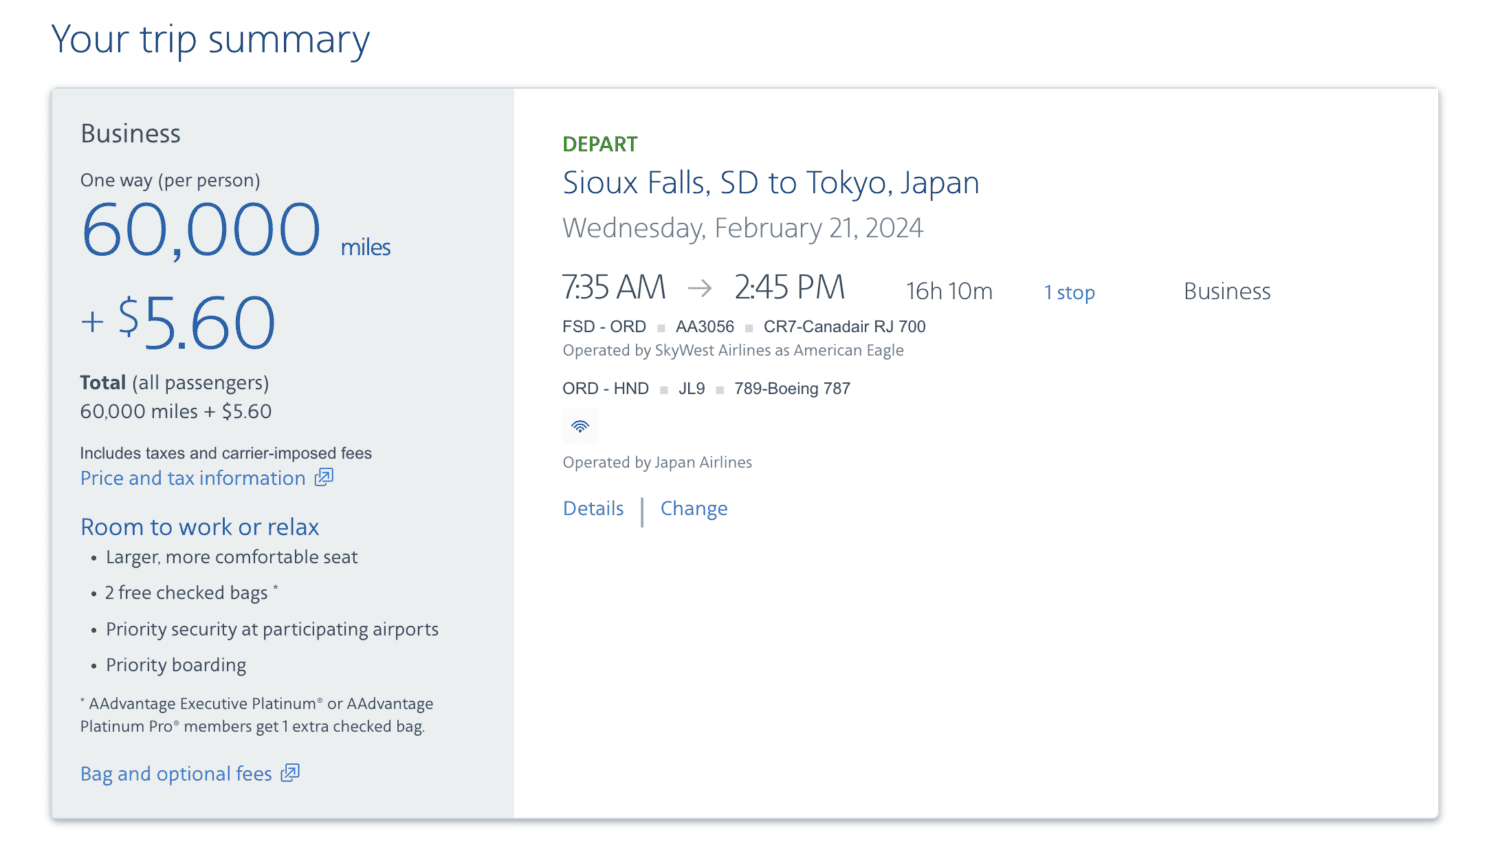Click the separator icon between JL9 and 789-Boeing 787
The width and height of the screenshot is (1500, 850).
tap(720, 388)
